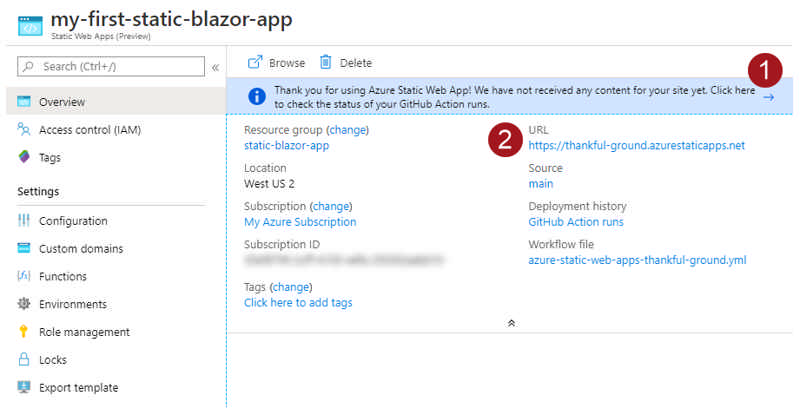Click the Overview sidebar icon

pos(24,101)
